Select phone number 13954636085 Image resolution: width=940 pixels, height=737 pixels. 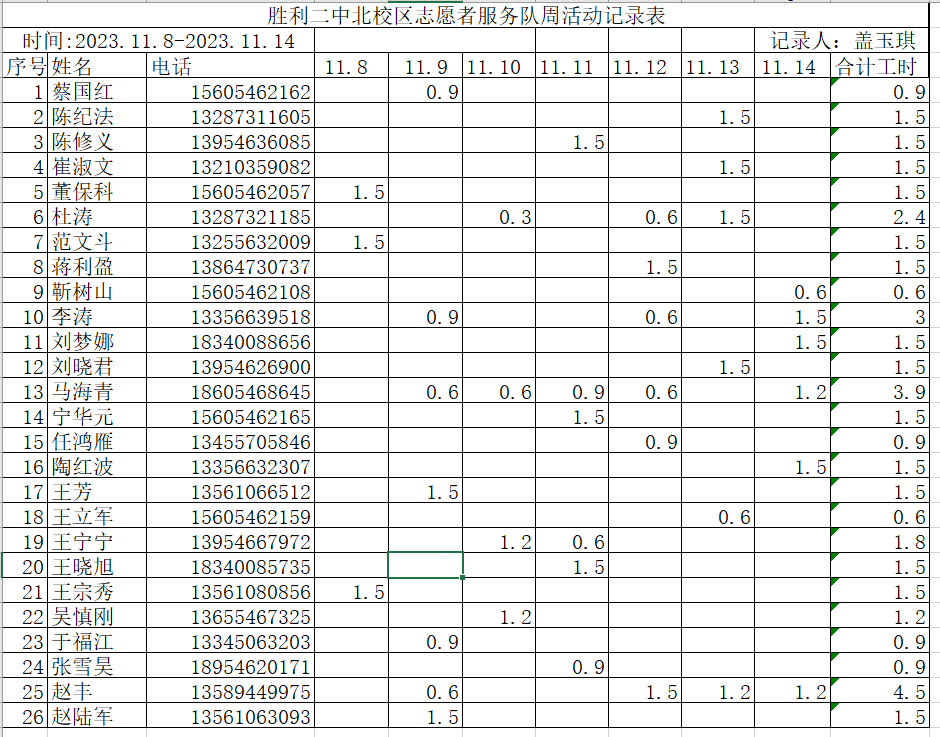[x=231, y=141]
